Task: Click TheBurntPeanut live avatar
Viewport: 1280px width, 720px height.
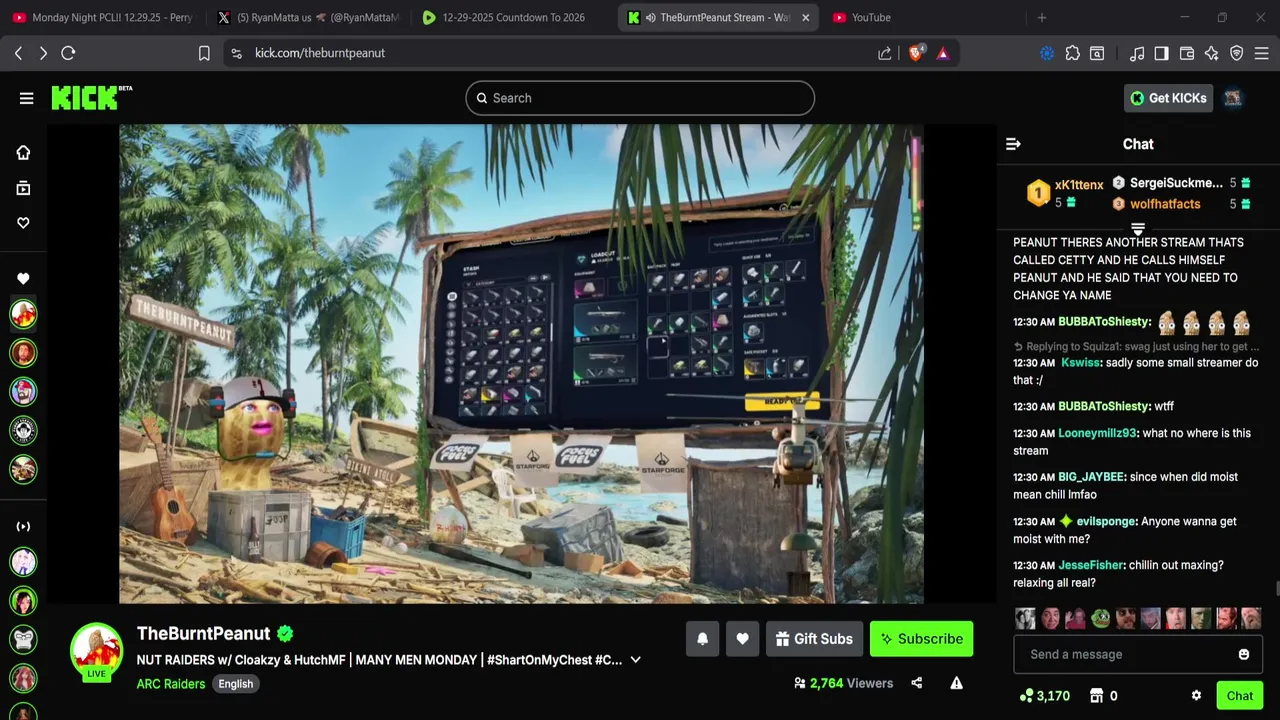Action: coord(96,650)
